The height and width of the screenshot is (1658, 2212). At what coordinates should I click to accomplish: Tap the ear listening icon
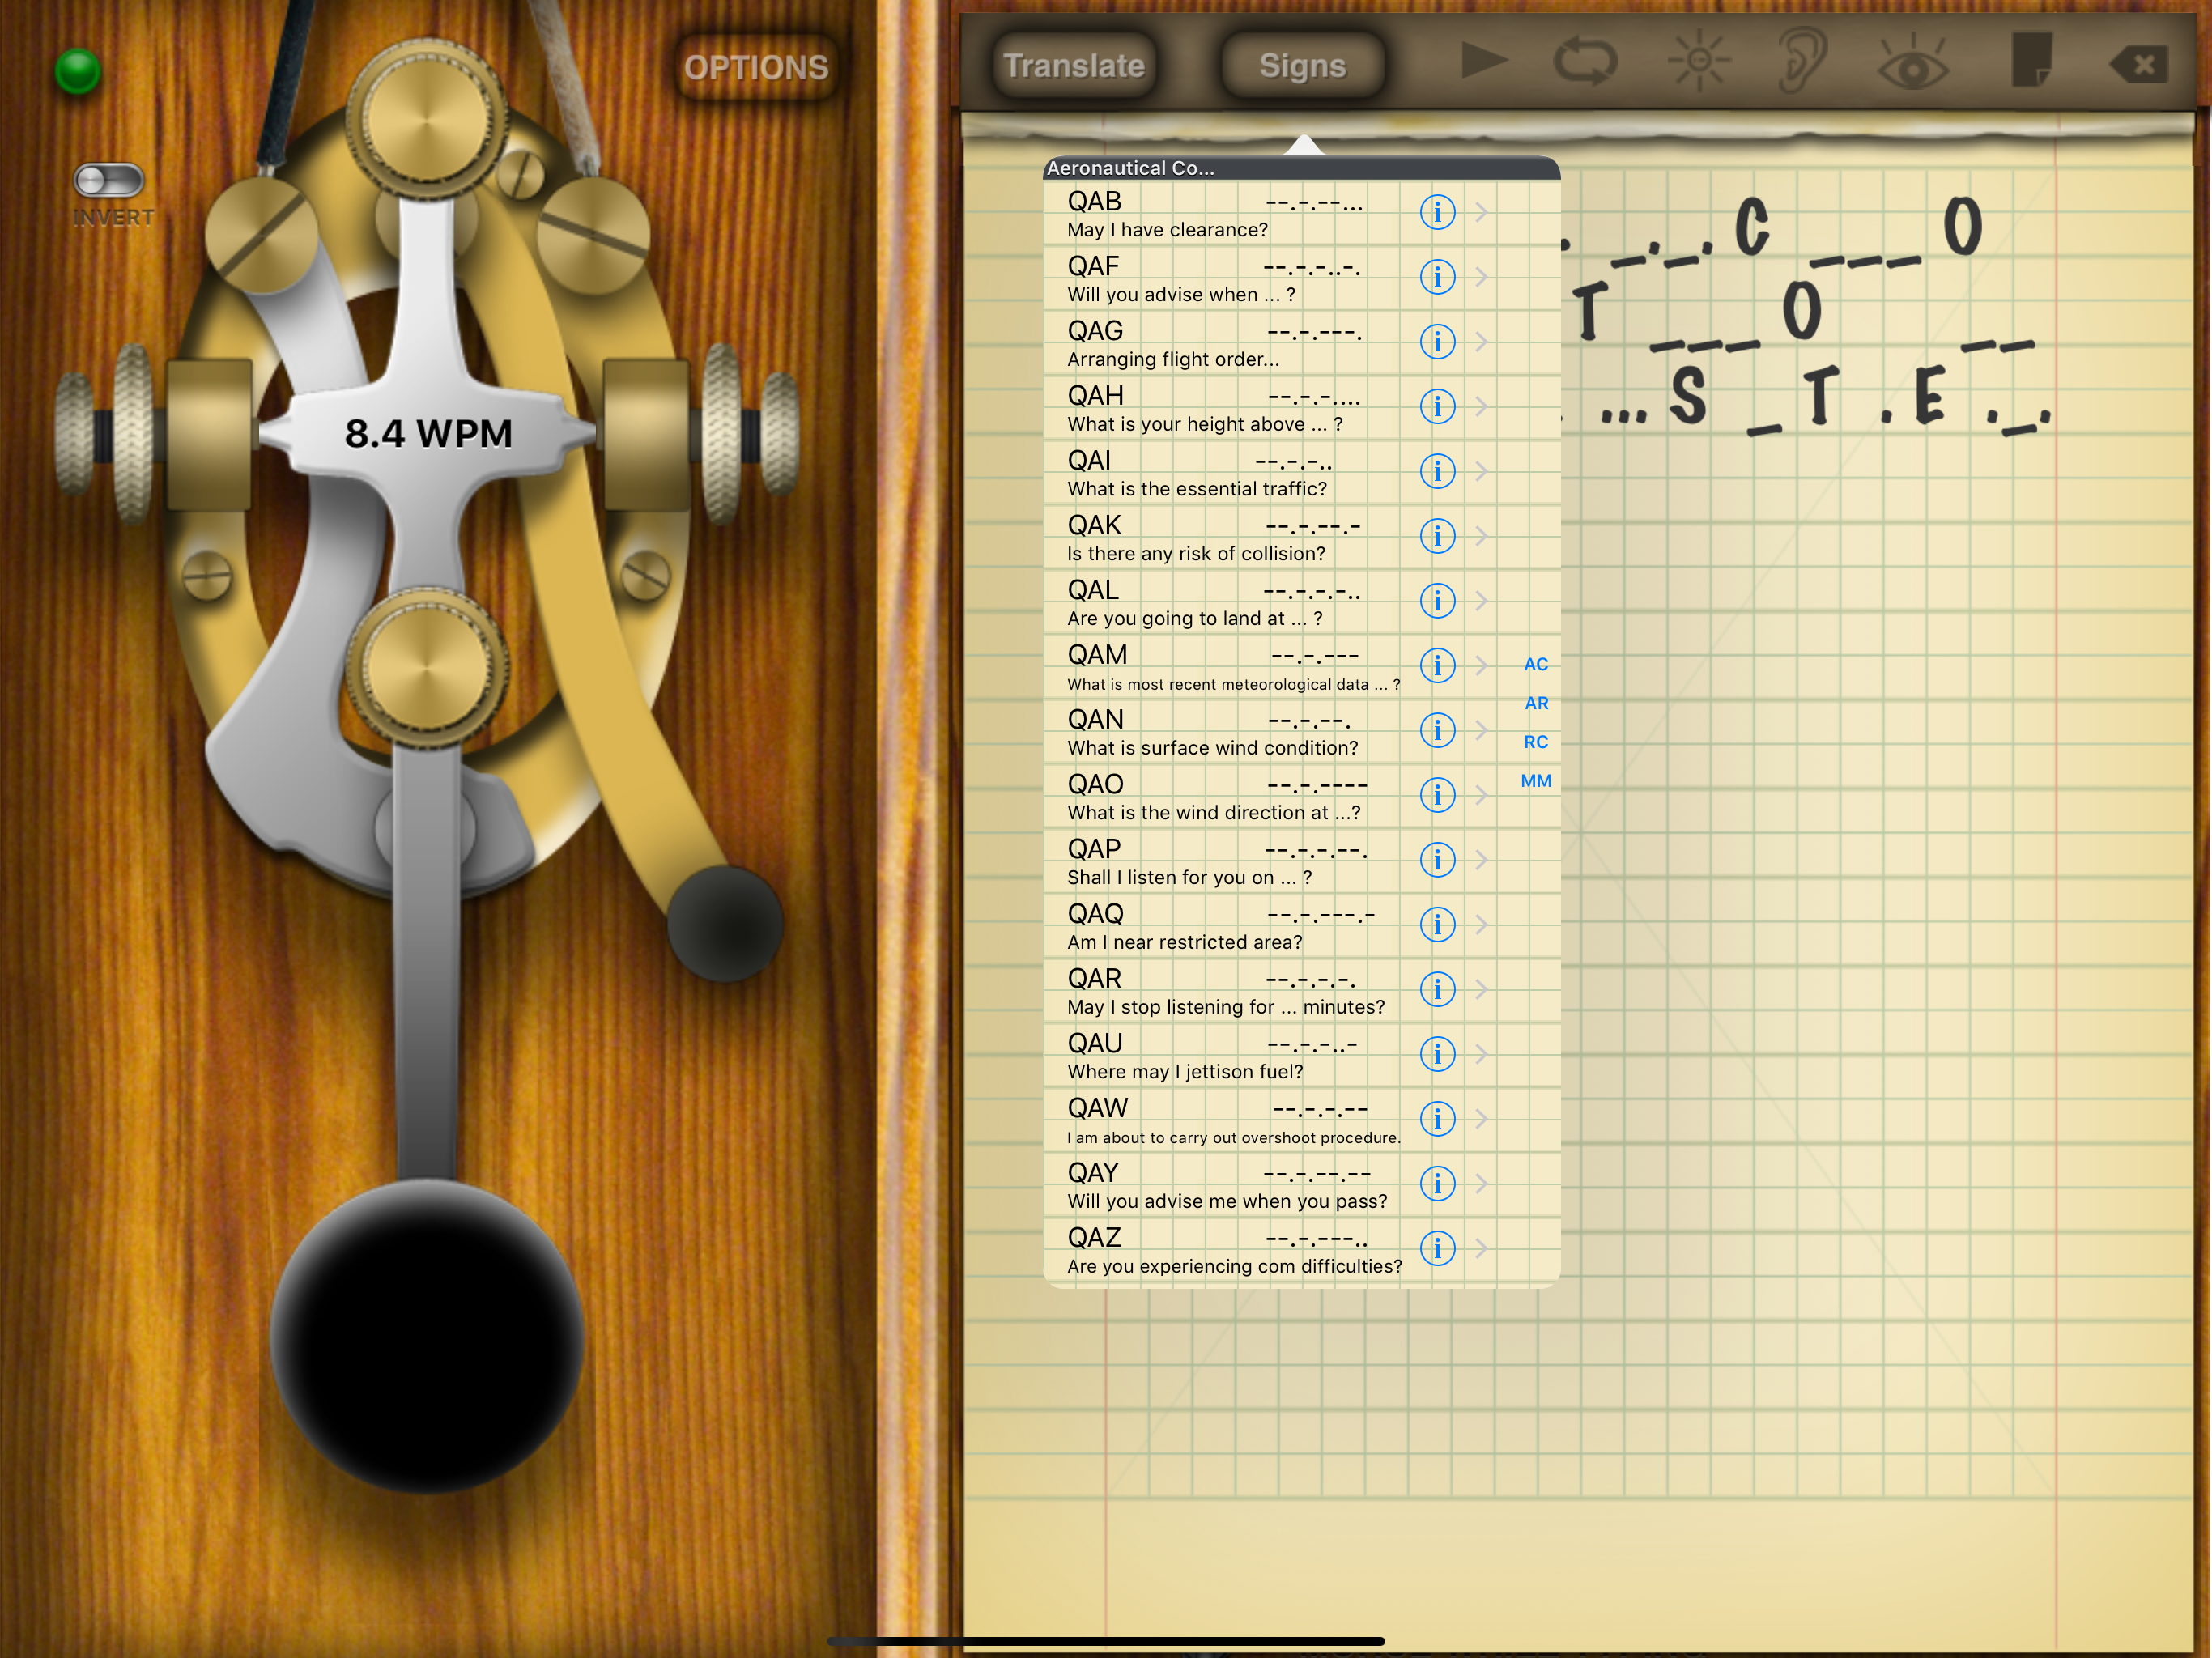(x=1803, y=60)
